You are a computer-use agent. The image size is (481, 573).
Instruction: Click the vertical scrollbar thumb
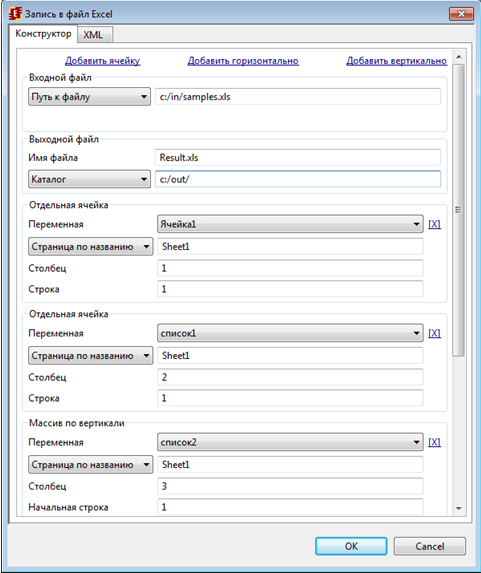[x=458, y=210]
